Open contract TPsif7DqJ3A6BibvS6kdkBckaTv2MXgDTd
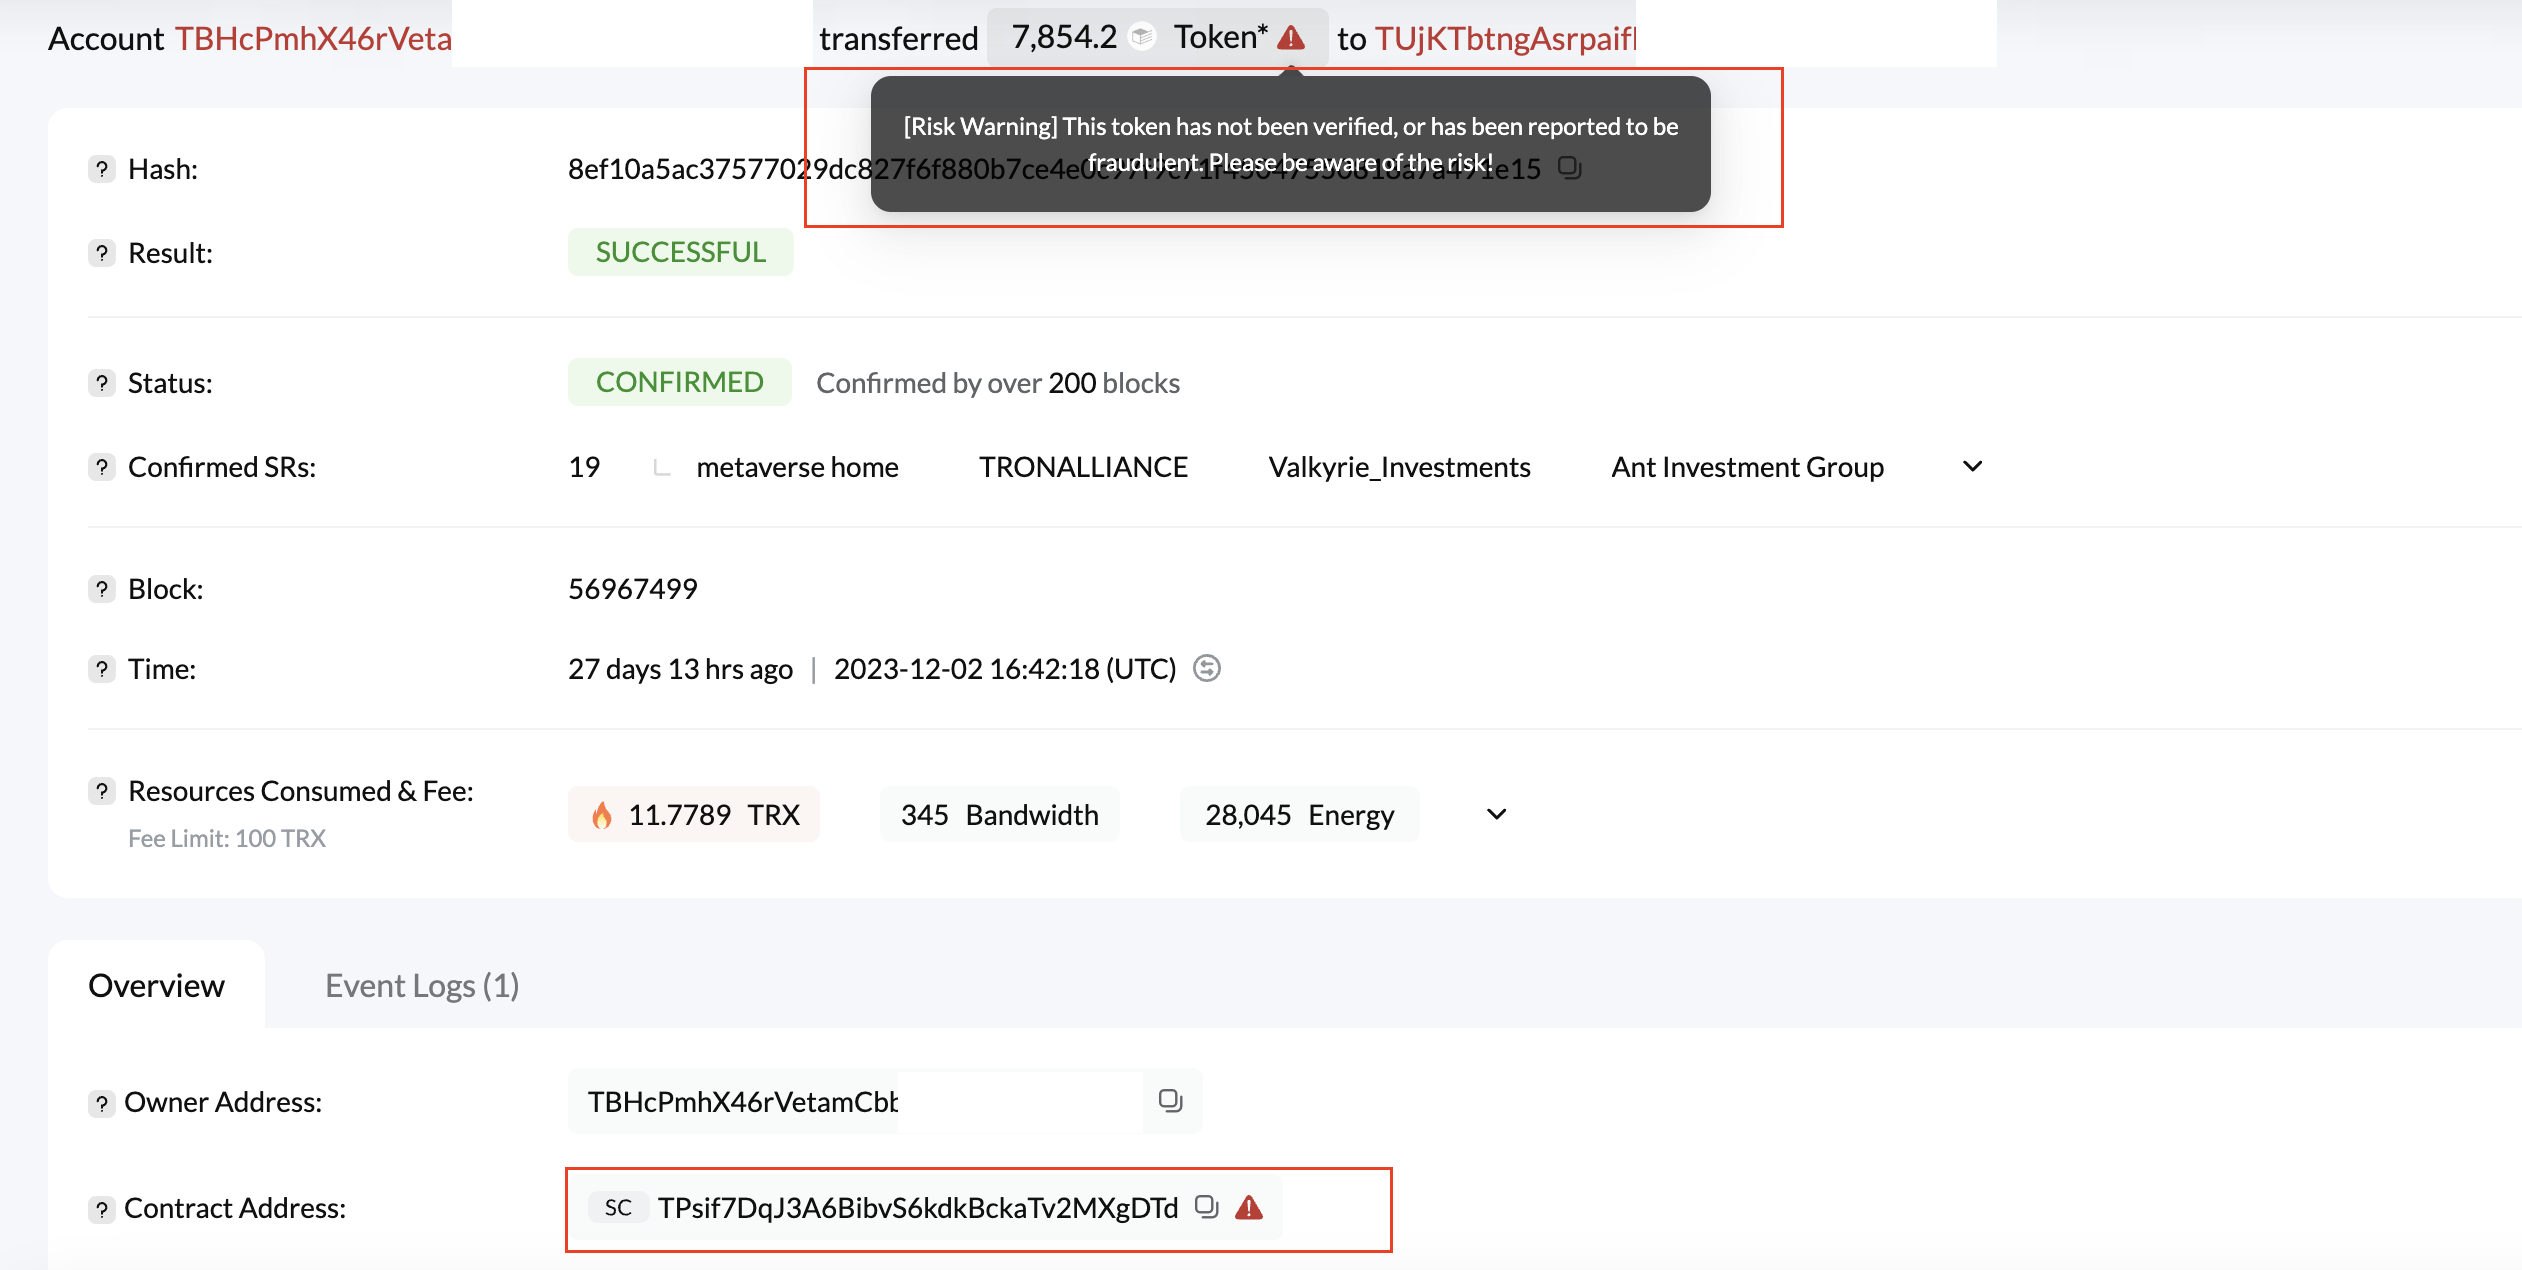 (x=917, y=1208)
